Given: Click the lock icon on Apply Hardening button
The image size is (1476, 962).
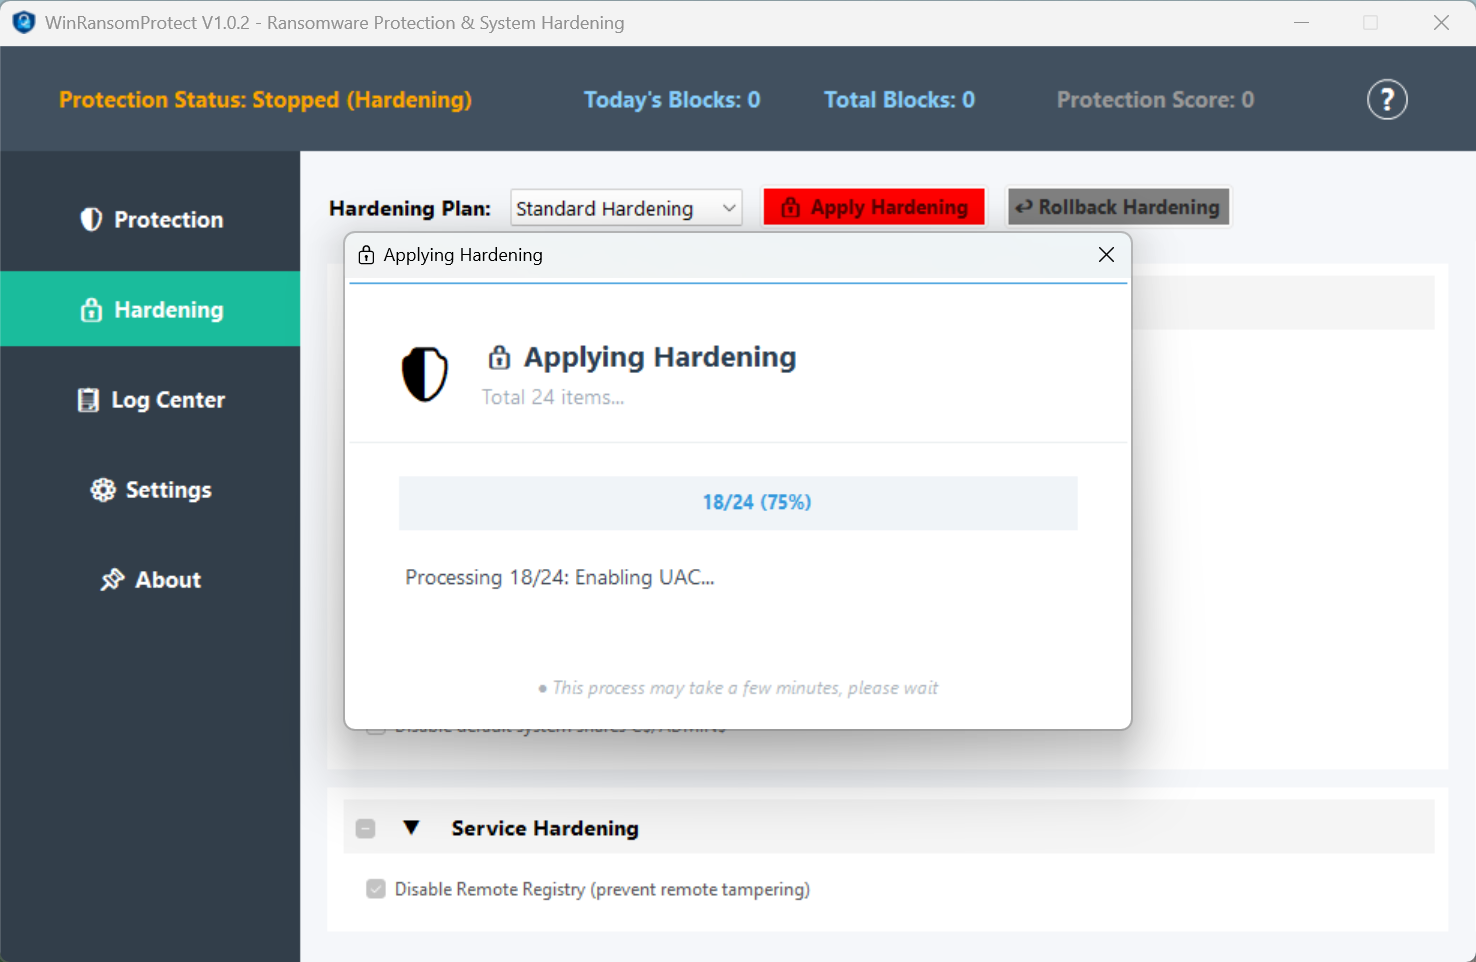Looking at the screenshot, I should [x=790, y=207].
